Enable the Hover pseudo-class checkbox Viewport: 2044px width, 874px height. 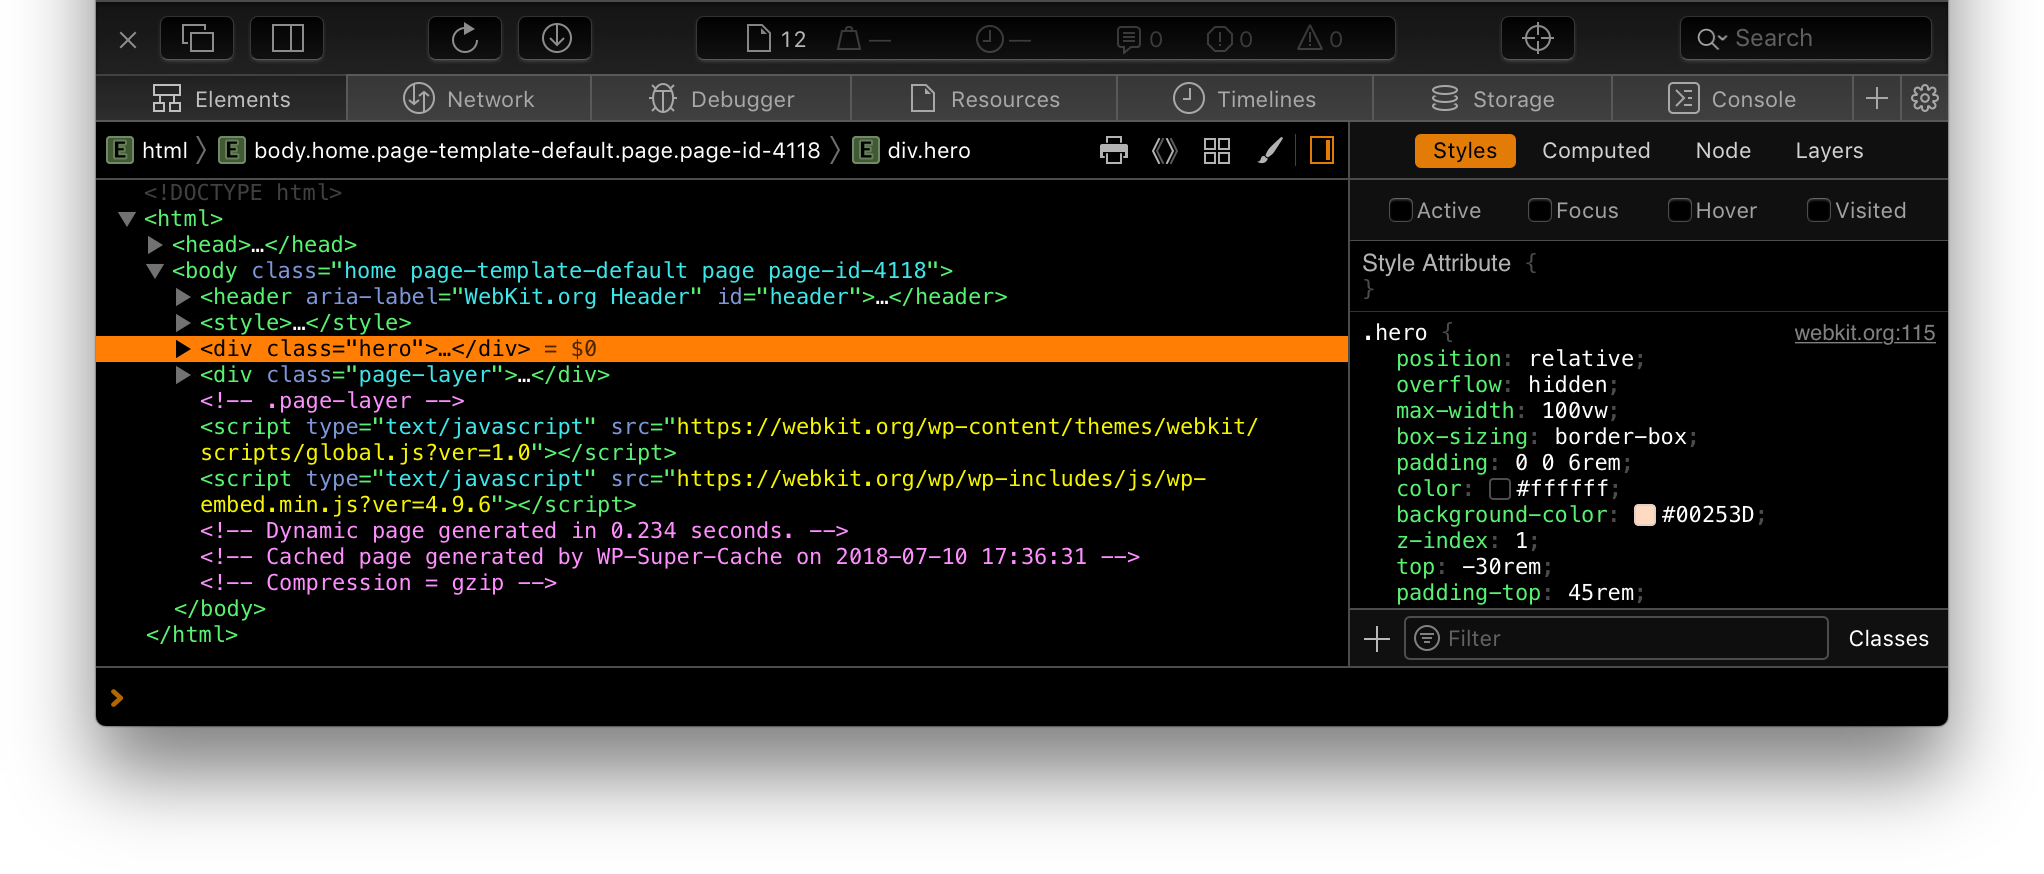1680,210
